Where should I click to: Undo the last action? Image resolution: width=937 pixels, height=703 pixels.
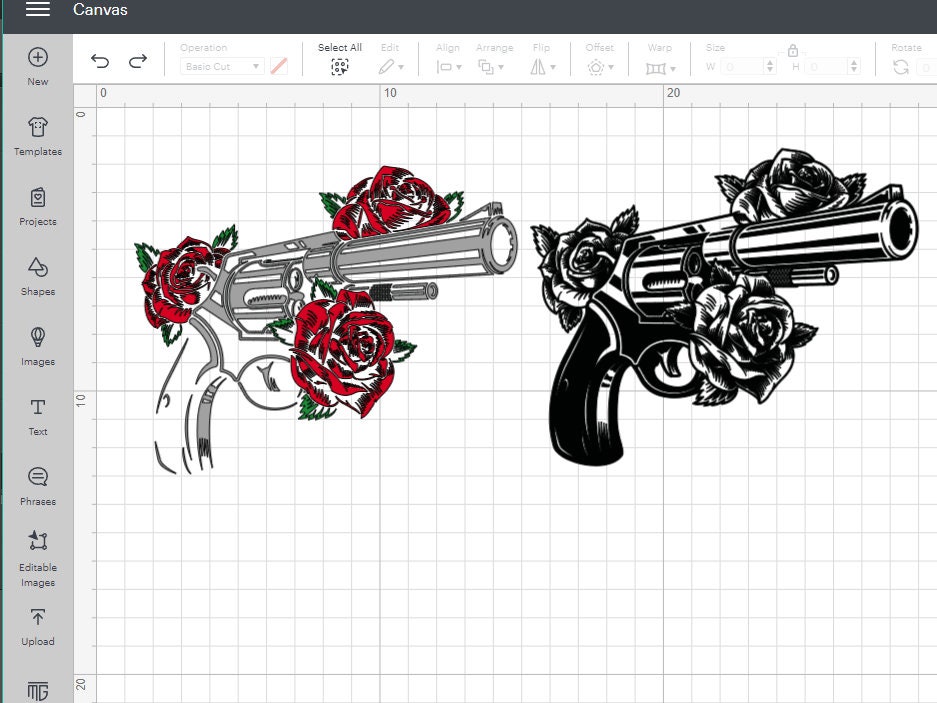100,60
